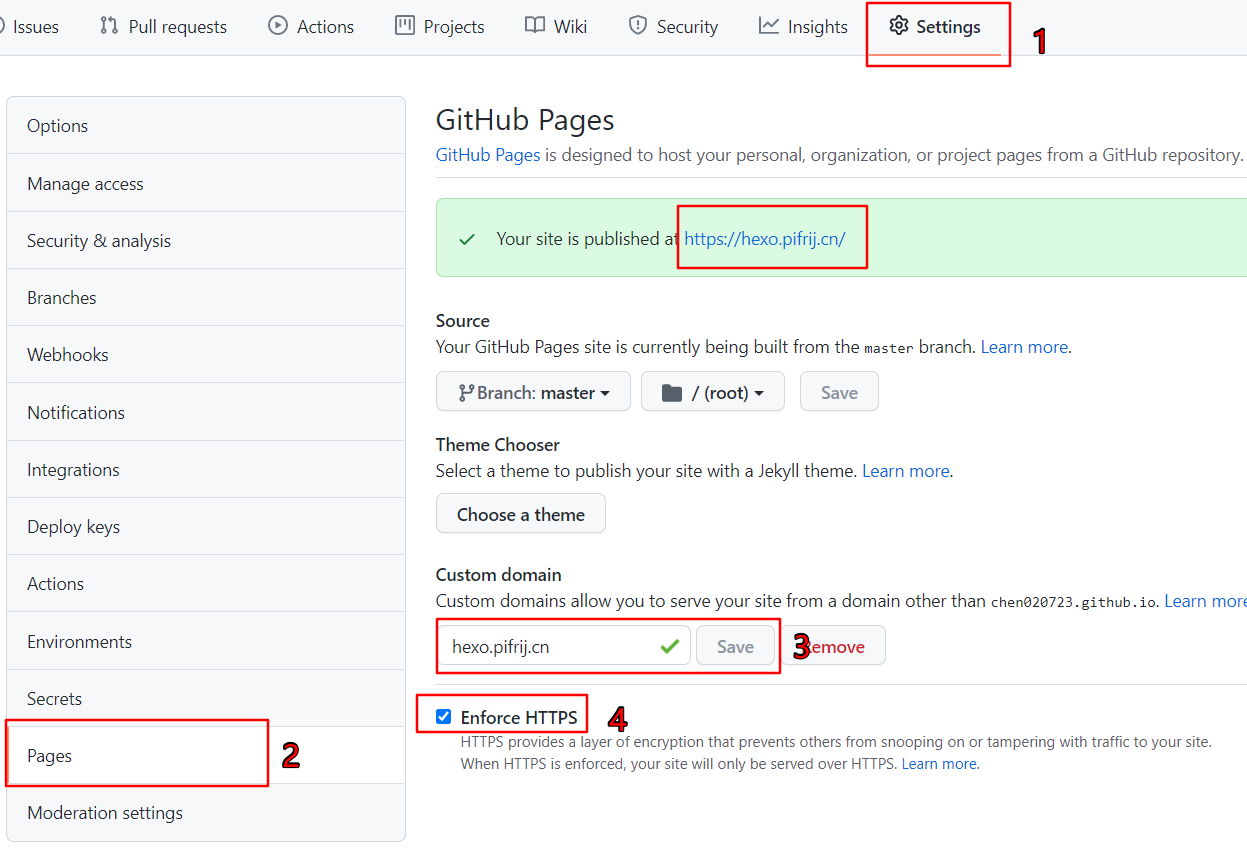
Task: Click the Save button for custom domain
Action: coord(735,646)
